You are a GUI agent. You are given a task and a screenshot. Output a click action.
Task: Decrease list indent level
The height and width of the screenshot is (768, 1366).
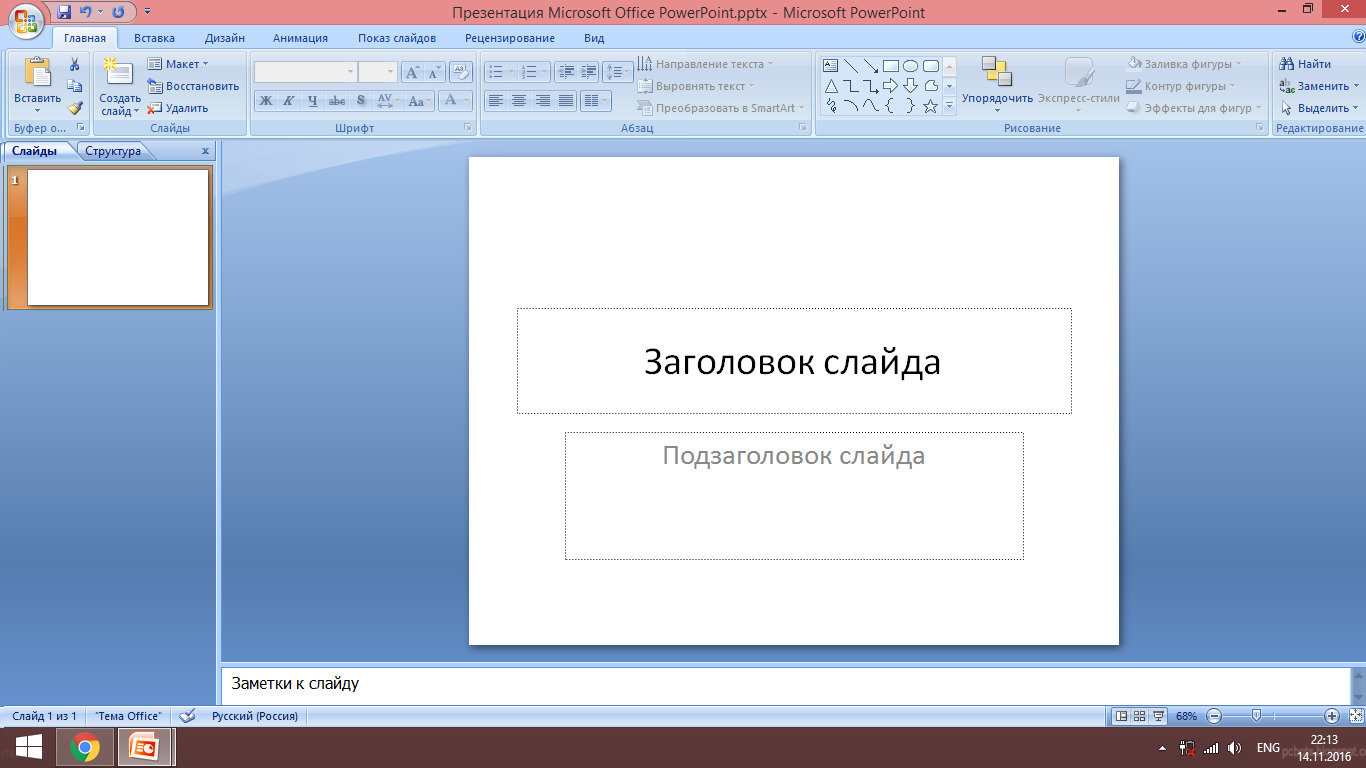coord(566,72)
